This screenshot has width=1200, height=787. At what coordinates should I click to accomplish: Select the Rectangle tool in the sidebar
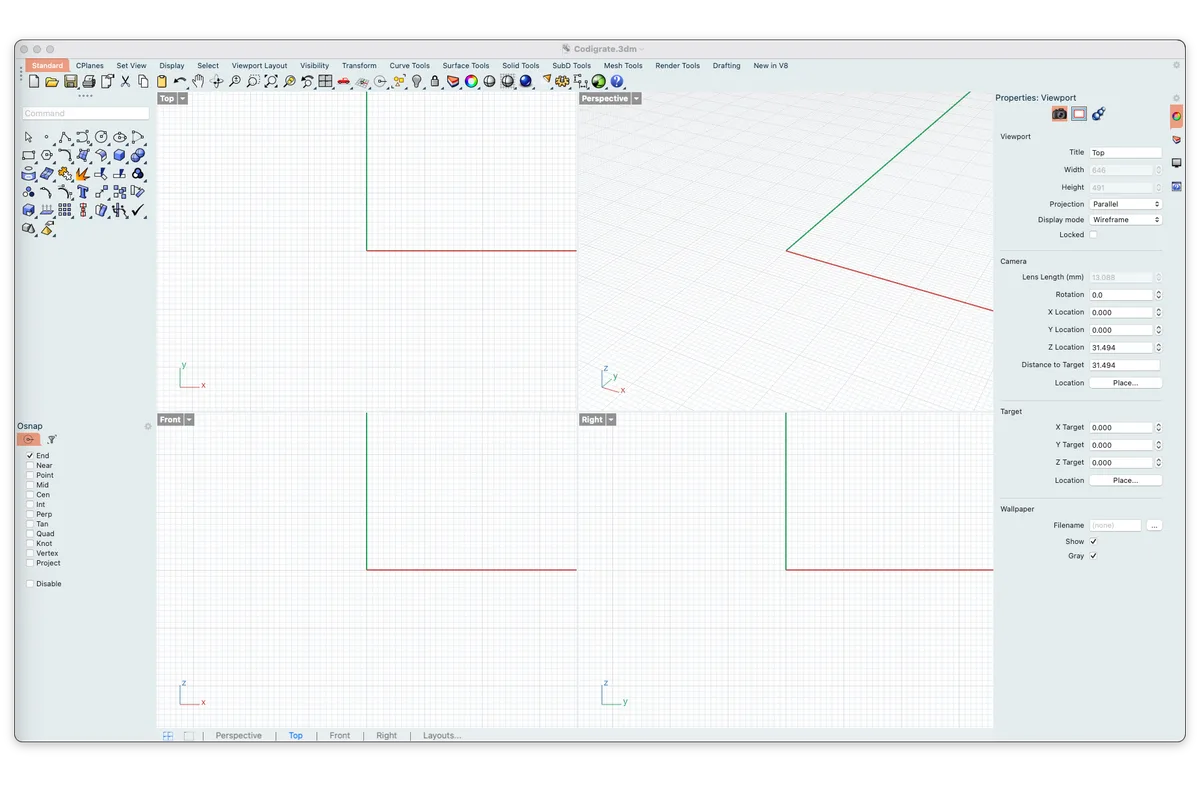28,156
